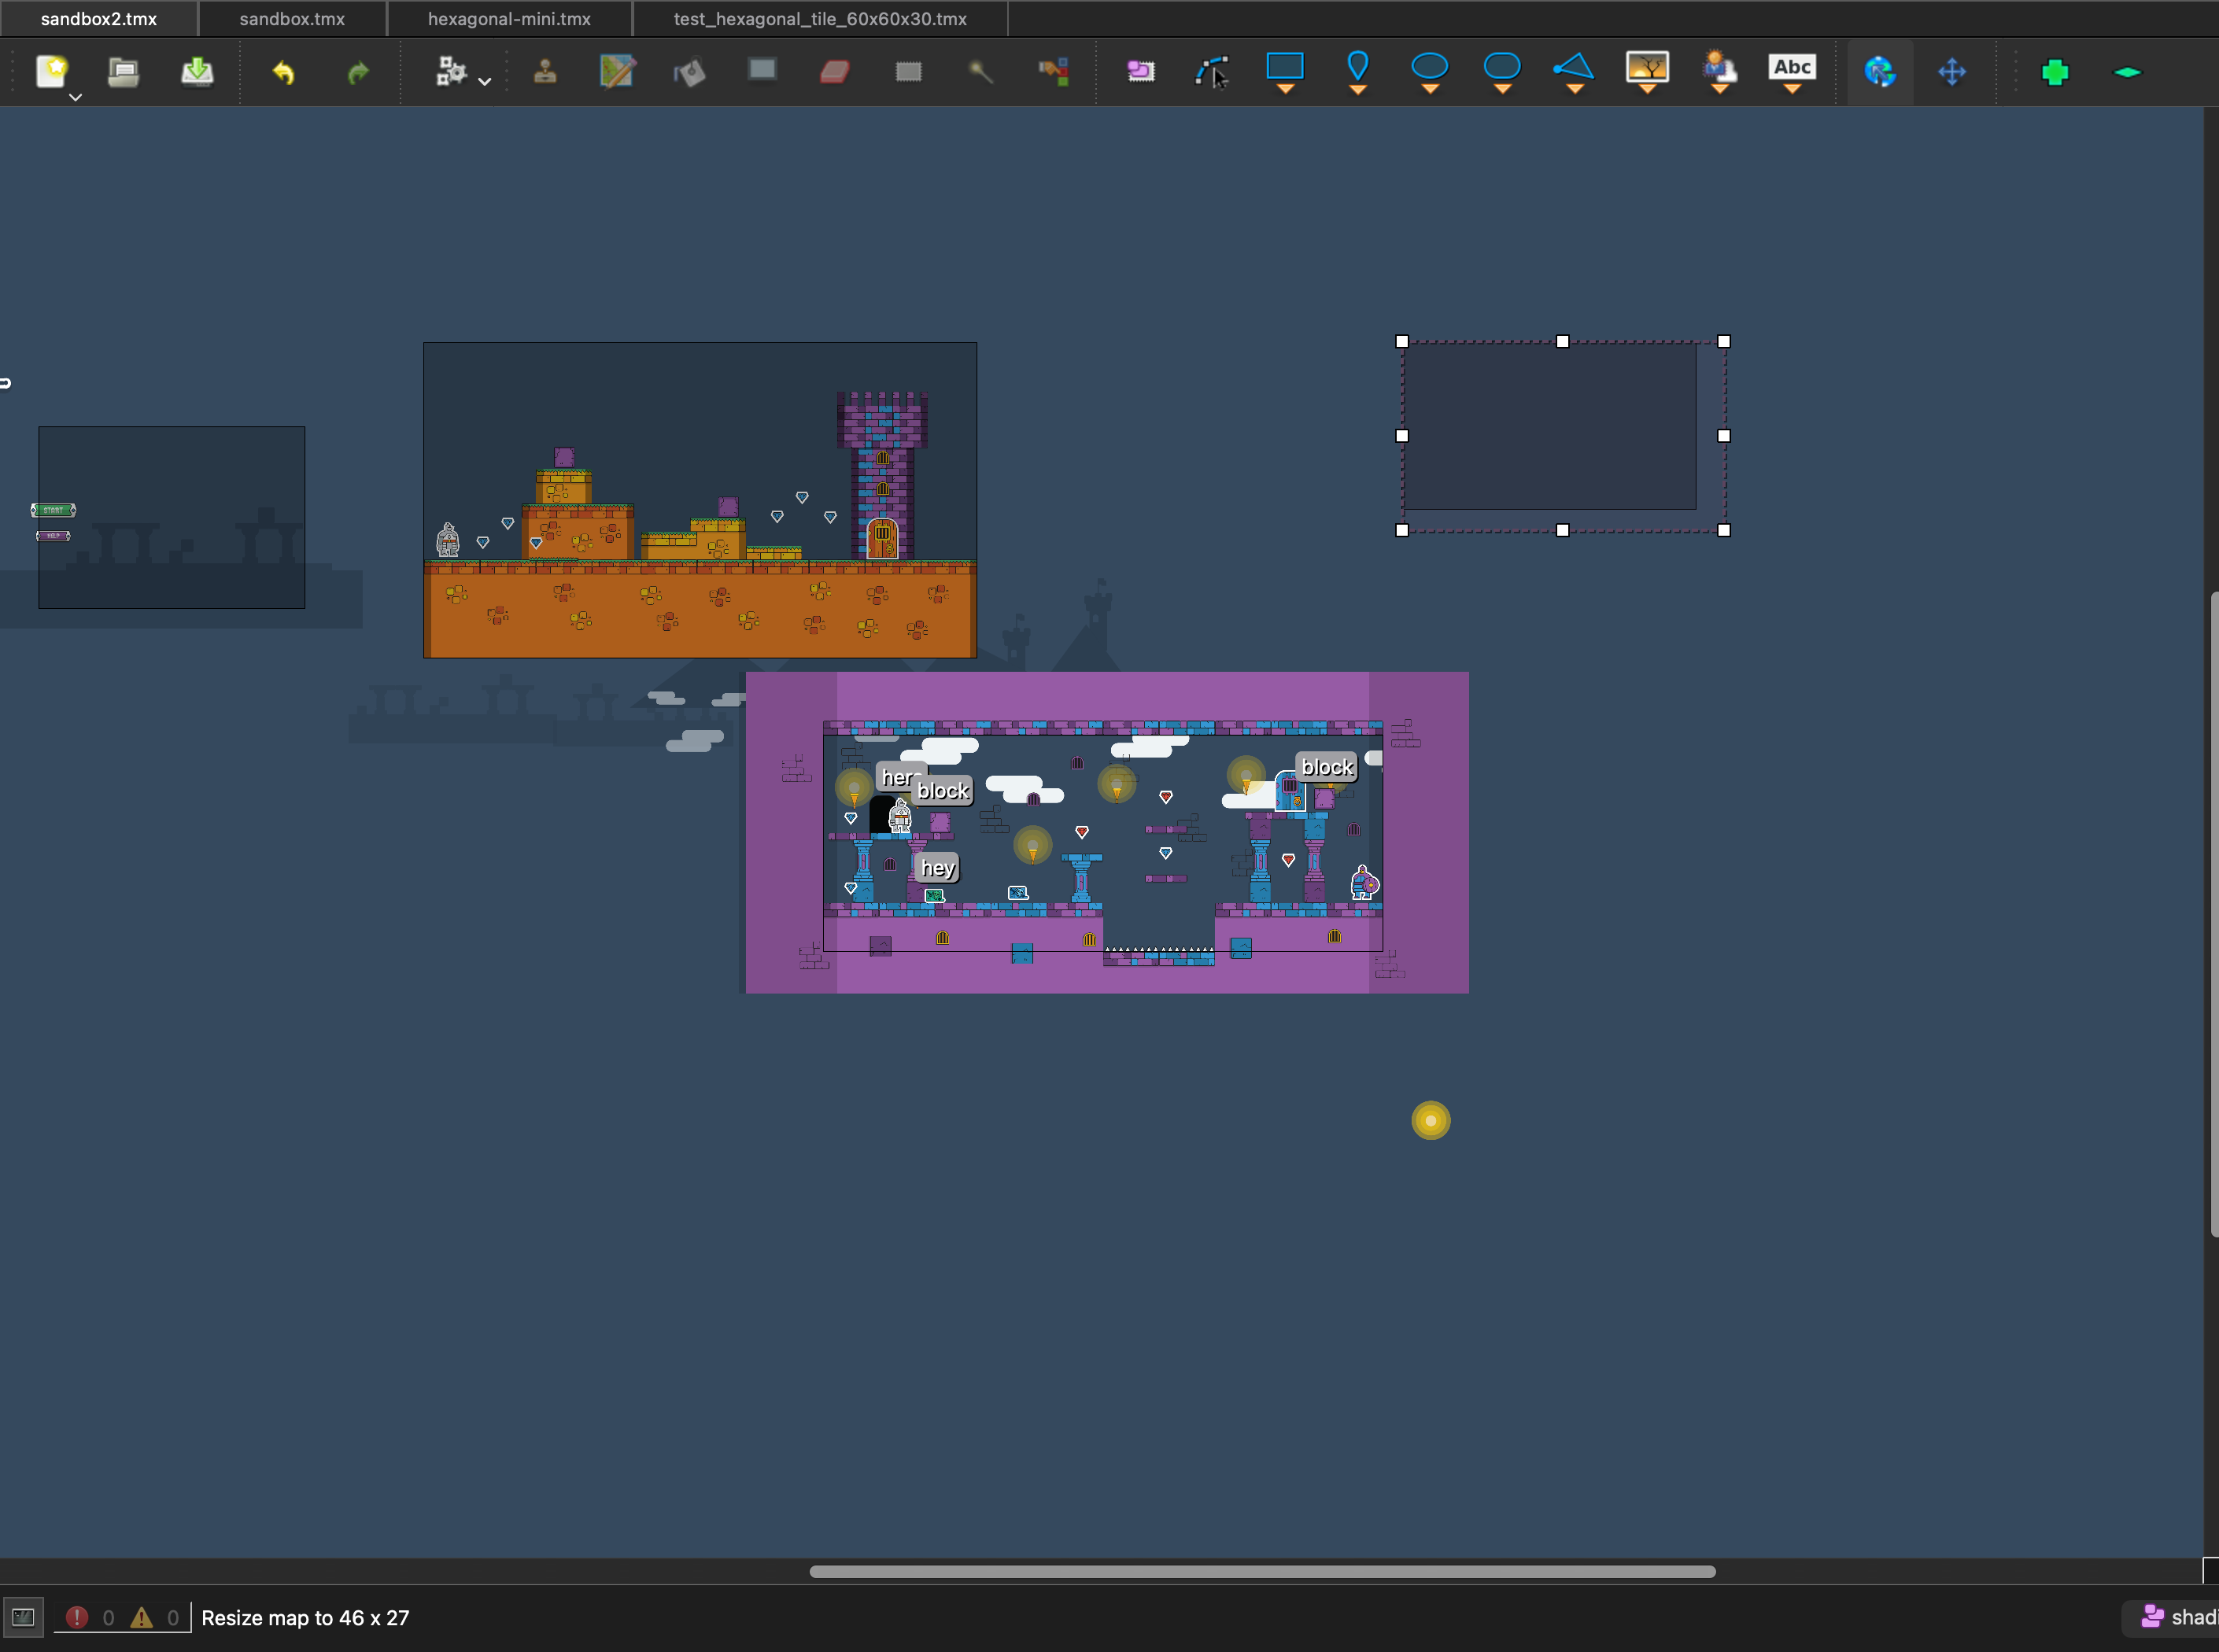Select the Magic Wand tool
2219x1652 pixels.
click(981, 71)
